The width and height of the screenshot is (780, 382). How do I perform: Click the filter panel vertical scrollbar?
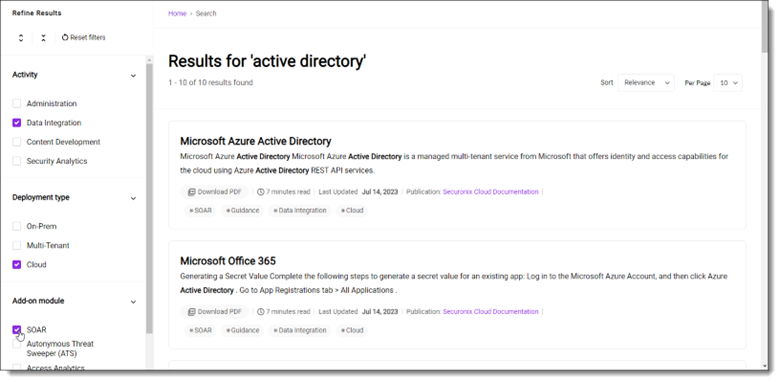(149, 199)
